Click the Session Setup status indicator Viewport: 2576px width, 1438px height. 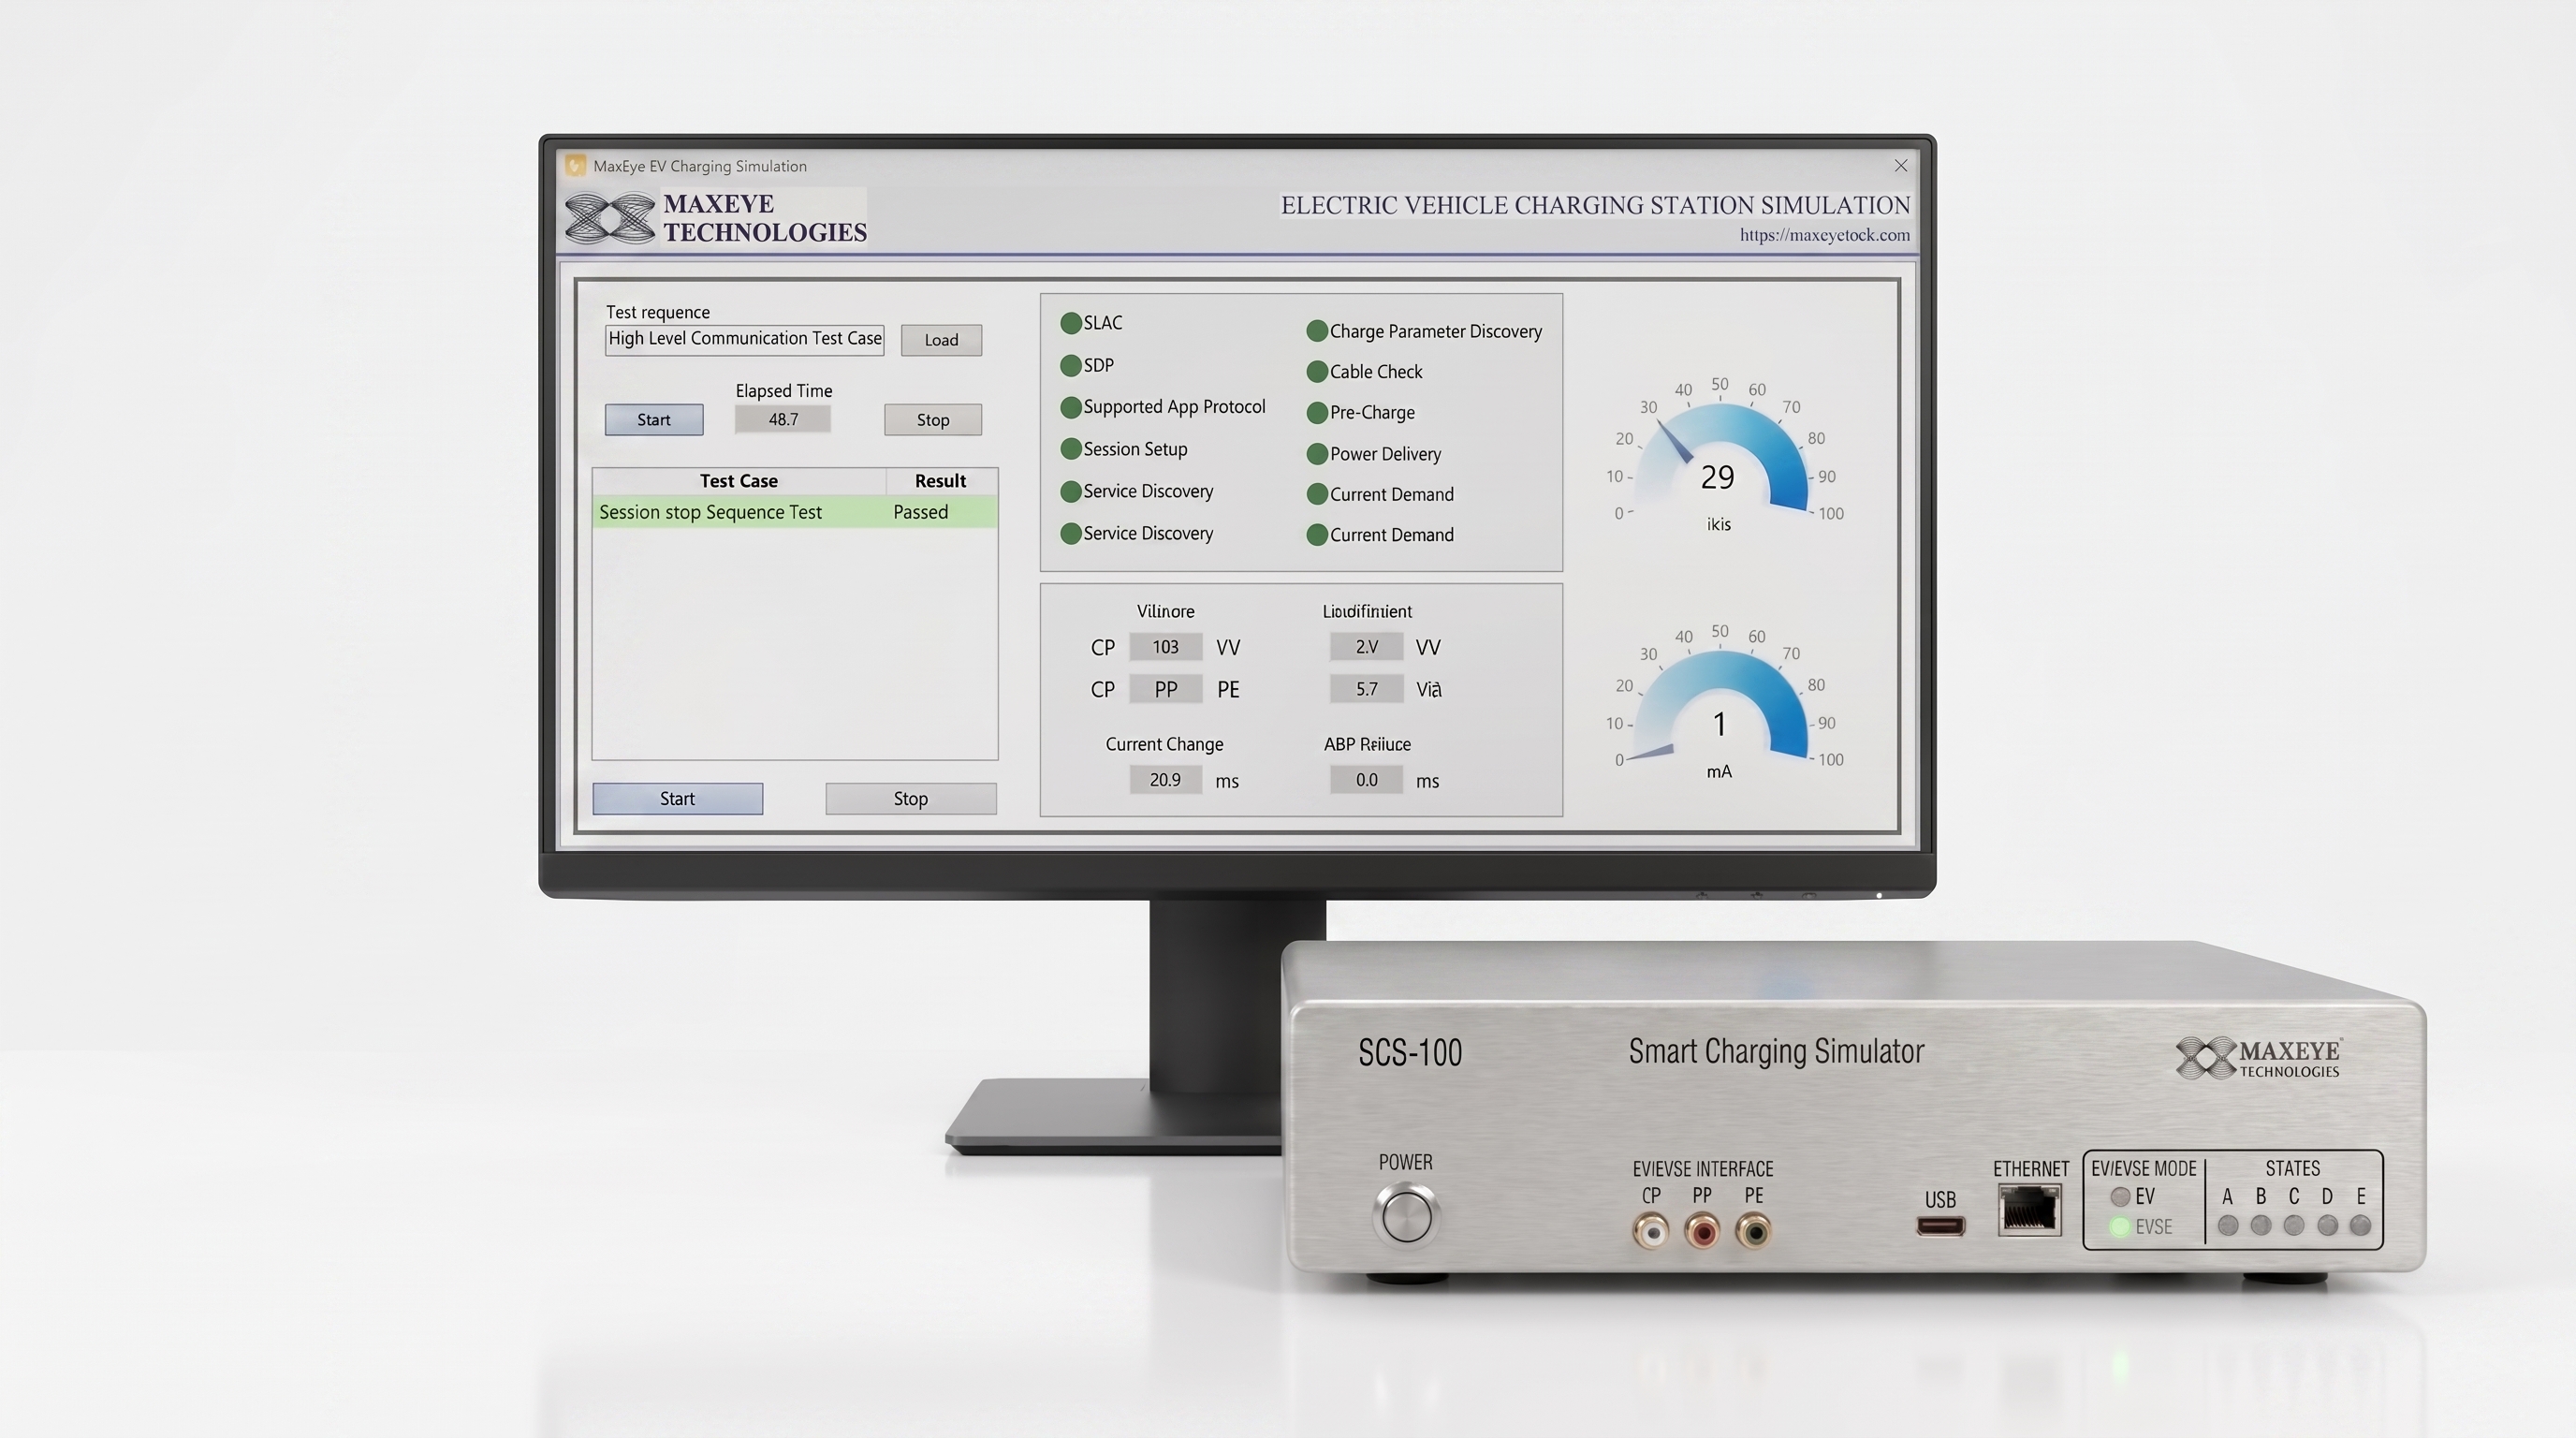tap(1071, 449)
